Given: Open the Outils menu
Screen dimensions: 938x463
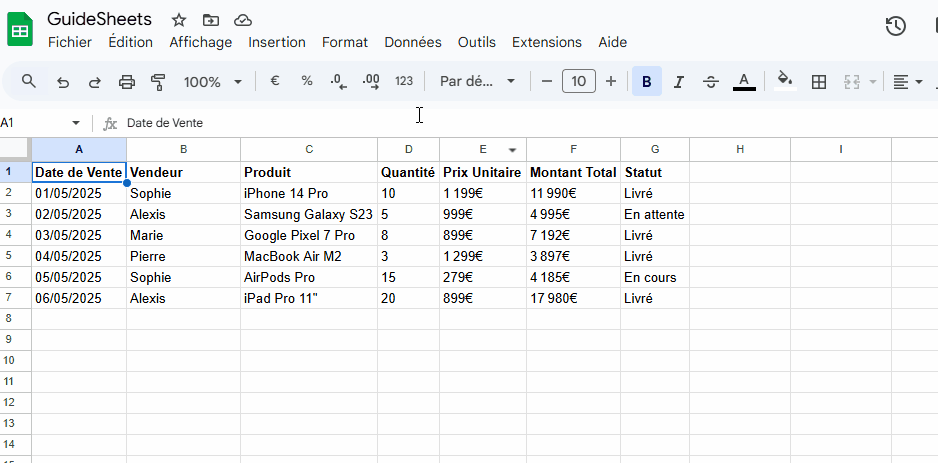Looking at the screenshot, I should point(477,42).
